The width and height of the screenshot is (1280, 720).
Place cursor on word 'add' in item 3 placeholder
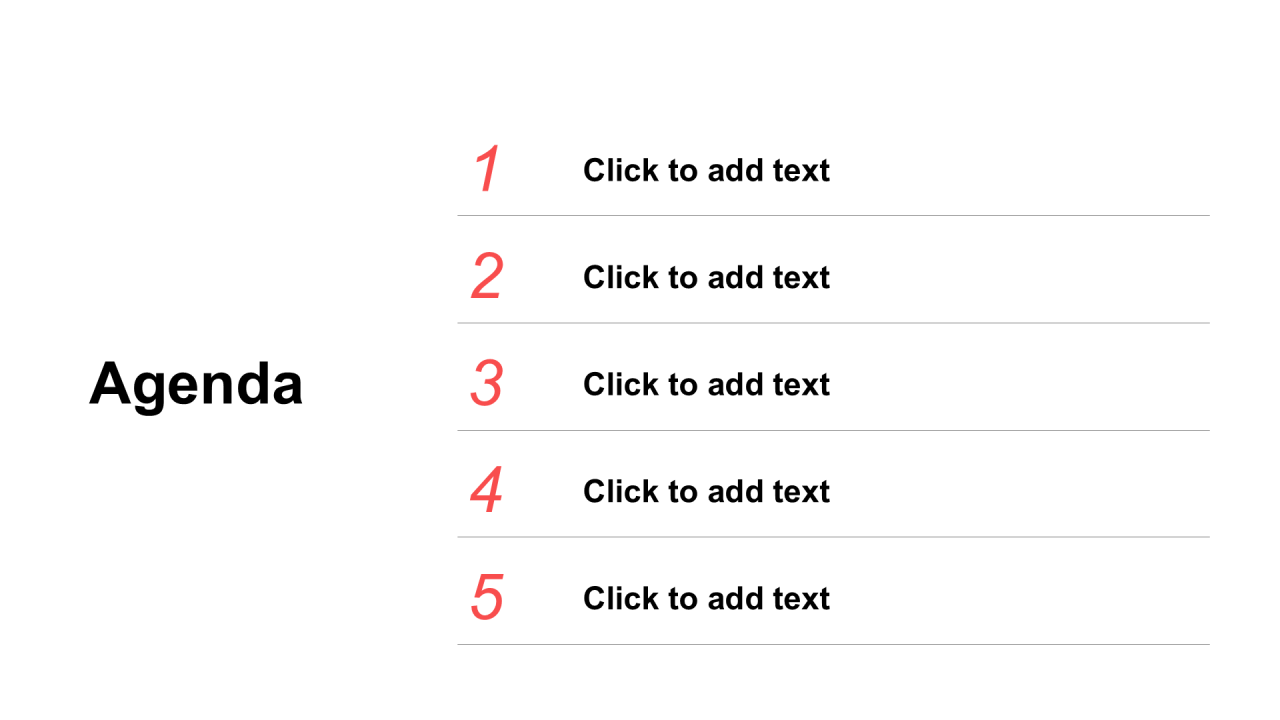[x=735, y=384]
